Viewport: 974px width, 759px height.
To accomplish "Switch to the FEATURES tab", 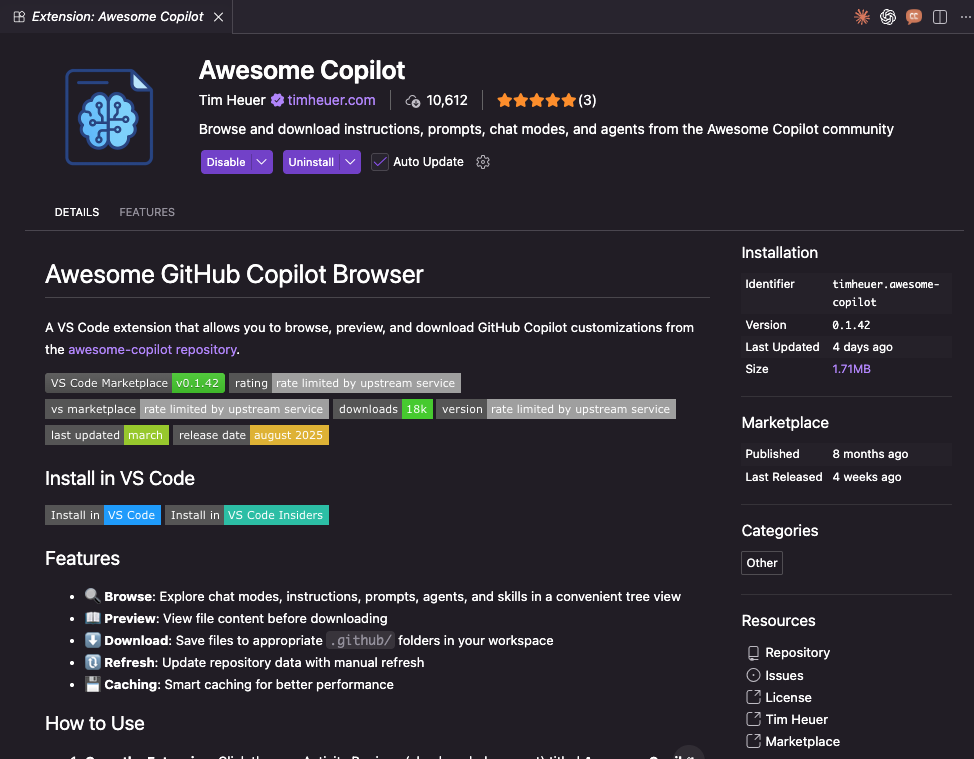I will (147, 212).
